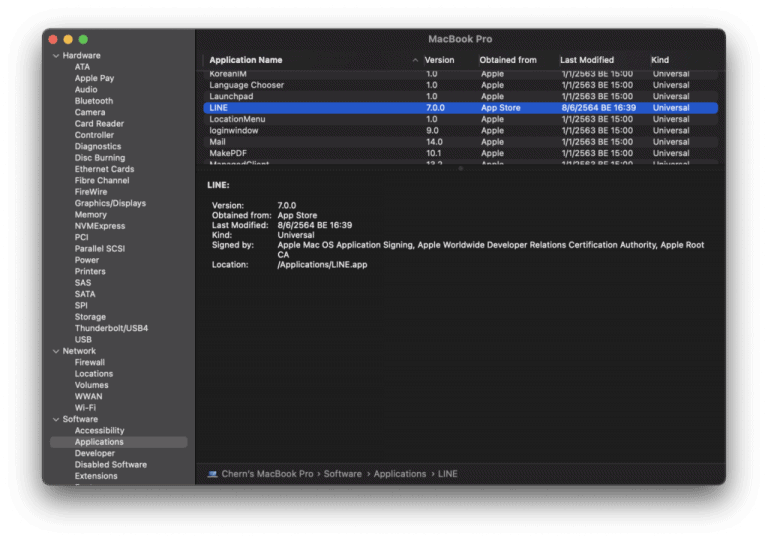
Task: Open Thunderbolt/USB4 in sidebar
Action: (111, 328)
